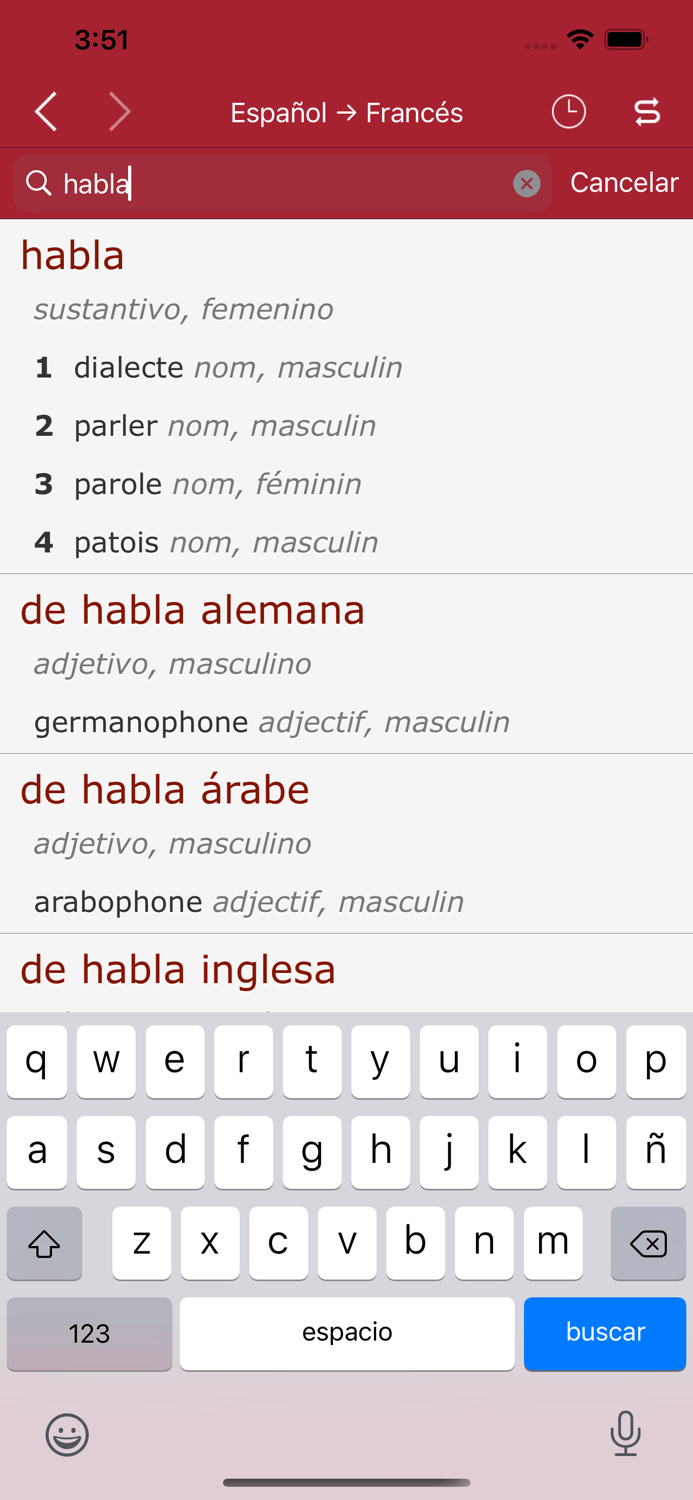Tap the blue buscar key
The image size is (693, 1500).
tap(604, 1333)
